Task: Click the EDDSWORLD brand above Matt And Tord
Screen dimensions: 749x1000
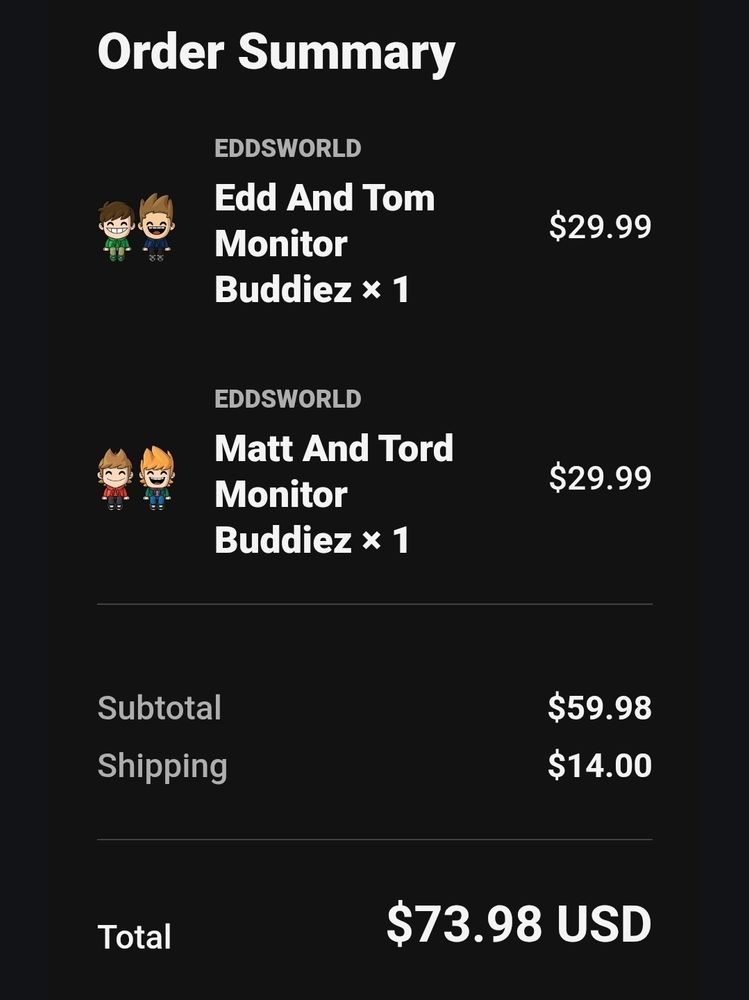Action: pos(288,399)
